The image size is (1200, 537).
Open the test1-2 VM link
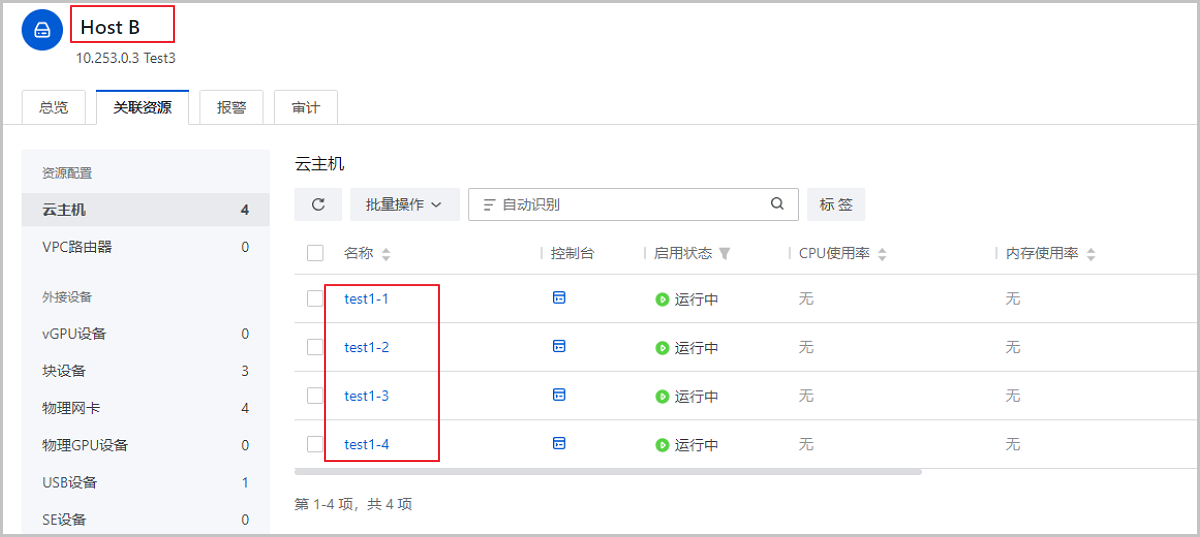click(x=366, y=347)
